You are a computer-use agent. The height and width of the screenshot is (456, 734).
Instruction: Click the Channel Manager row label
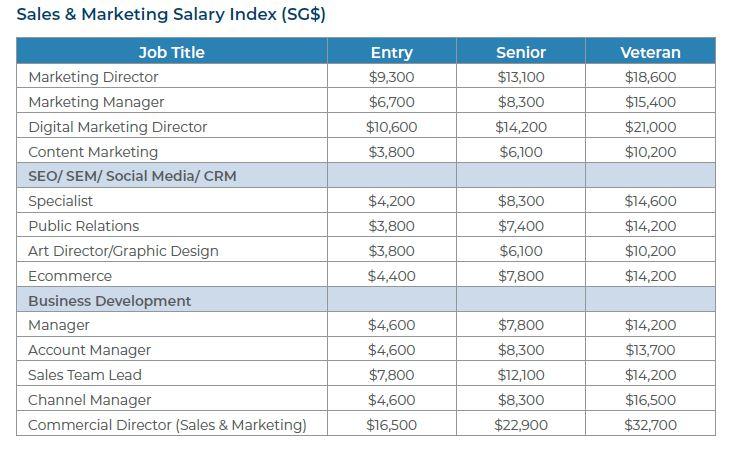coord(90,400)
